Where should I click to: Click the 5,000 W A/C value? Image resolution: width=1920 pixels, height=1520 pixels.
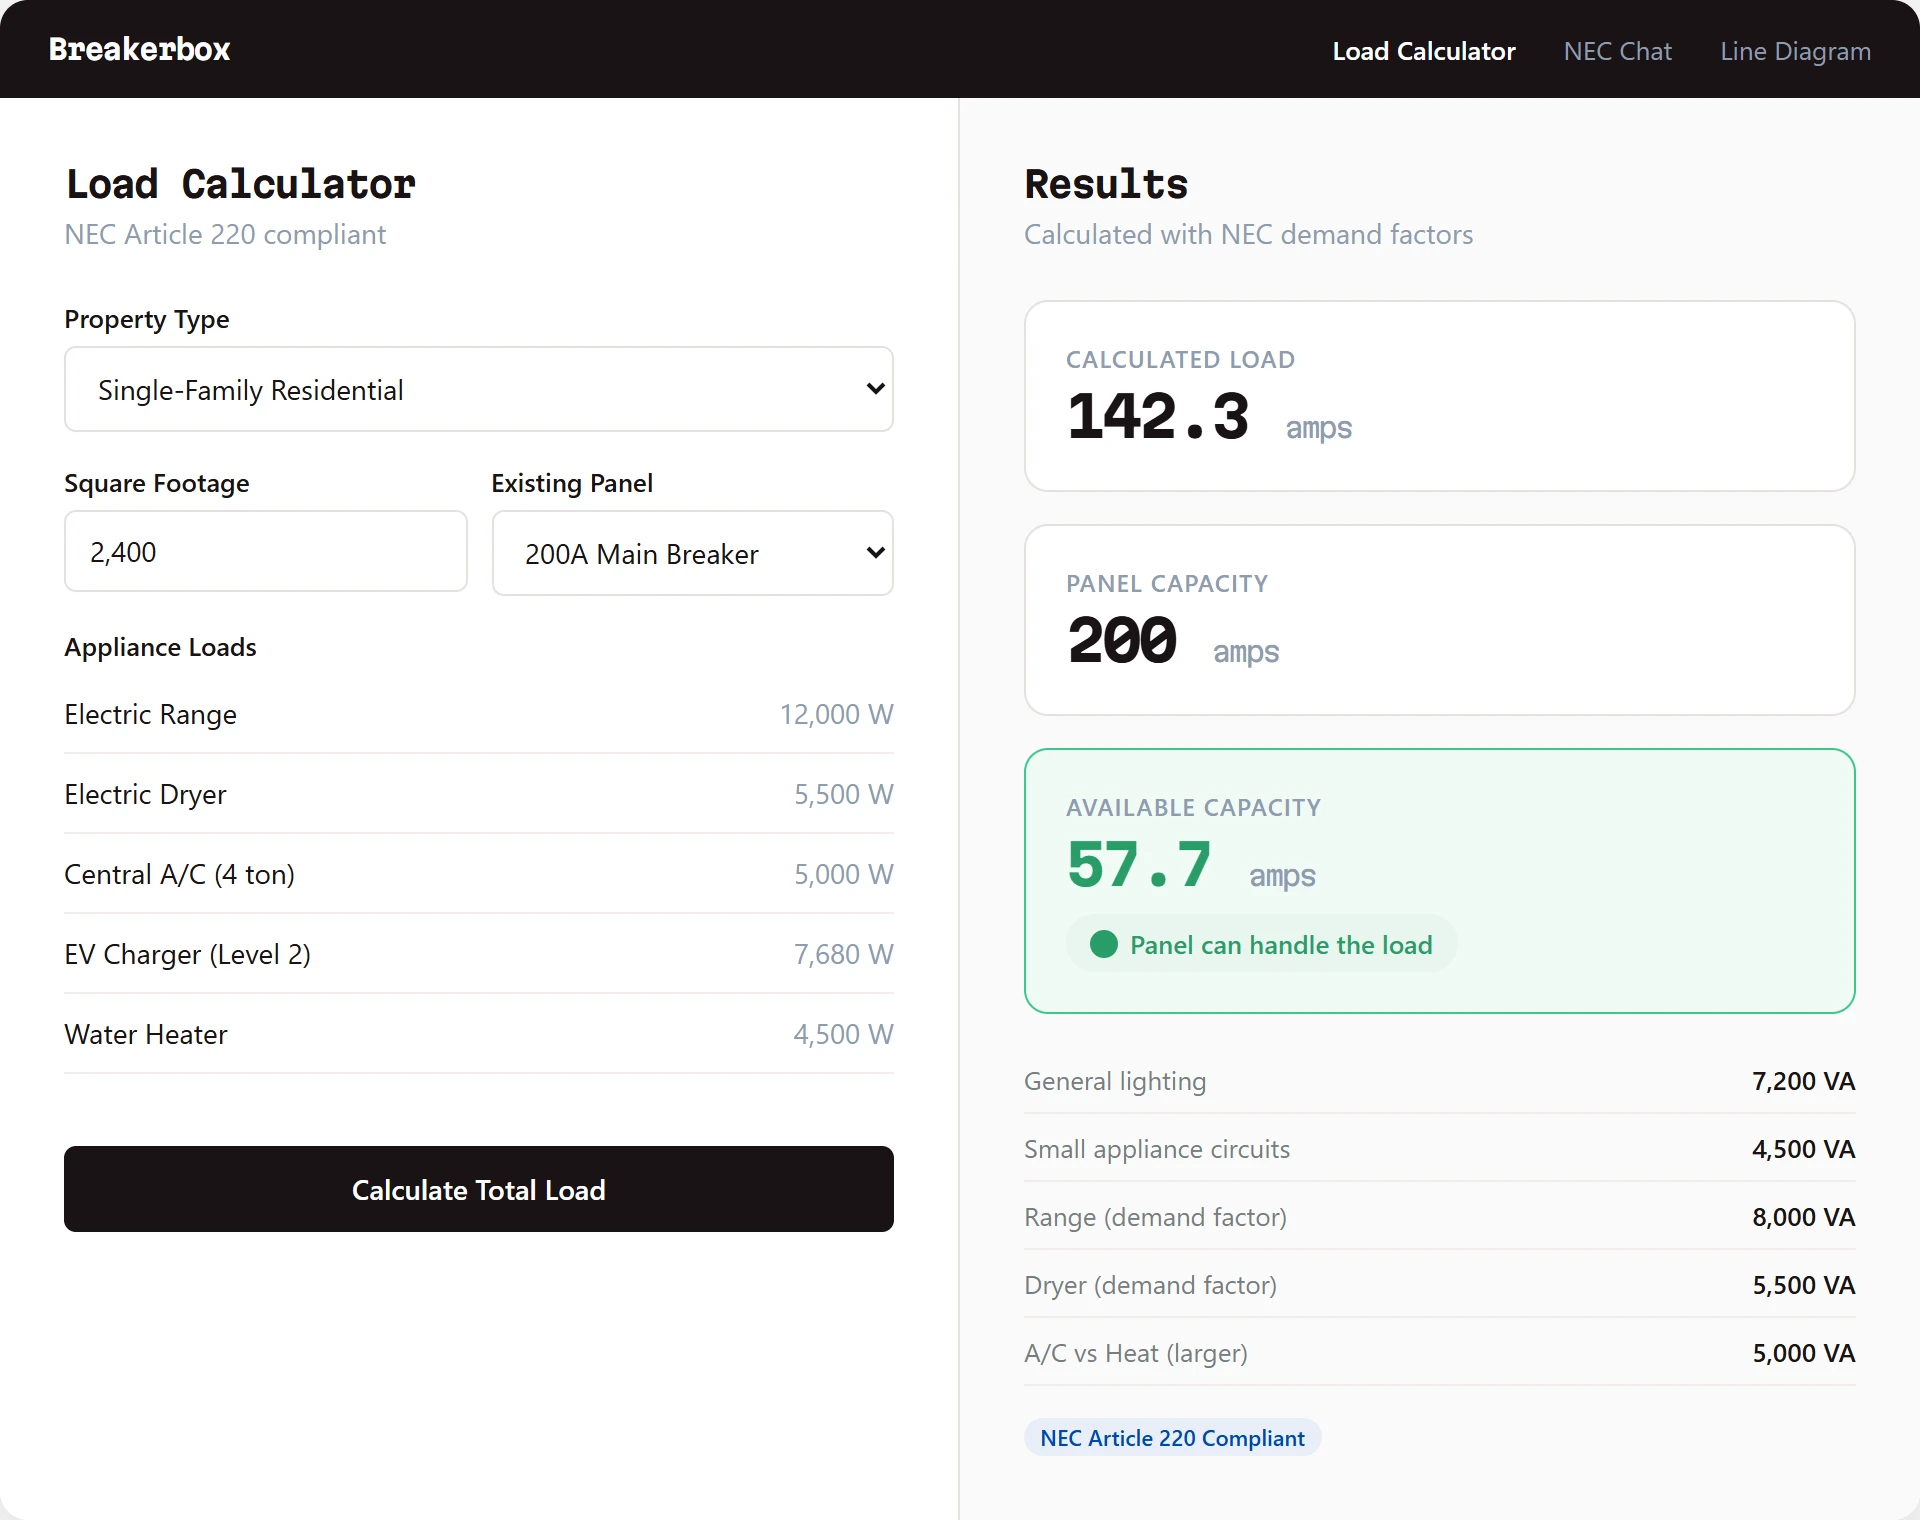(843, 874)
